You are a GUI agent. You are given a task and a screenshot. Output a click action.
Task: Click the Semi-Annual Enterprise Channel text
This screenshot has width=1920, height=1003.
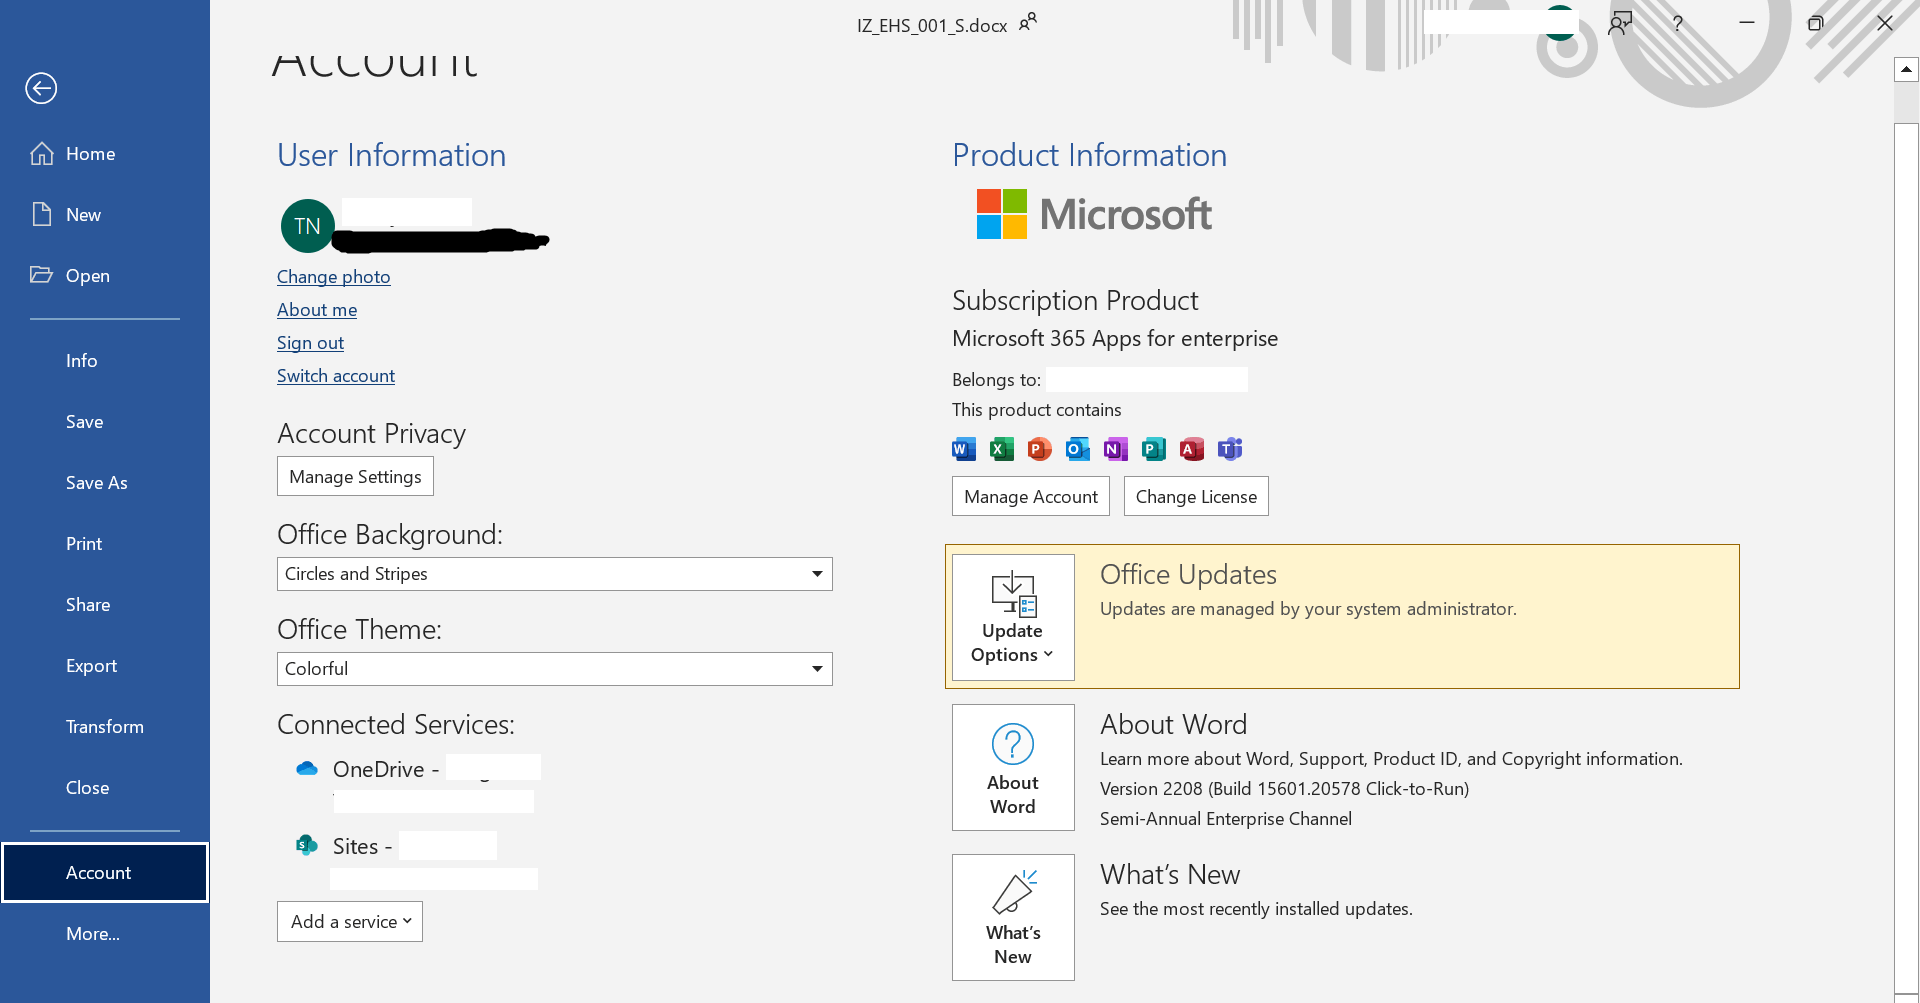[x=1226, y=819]
